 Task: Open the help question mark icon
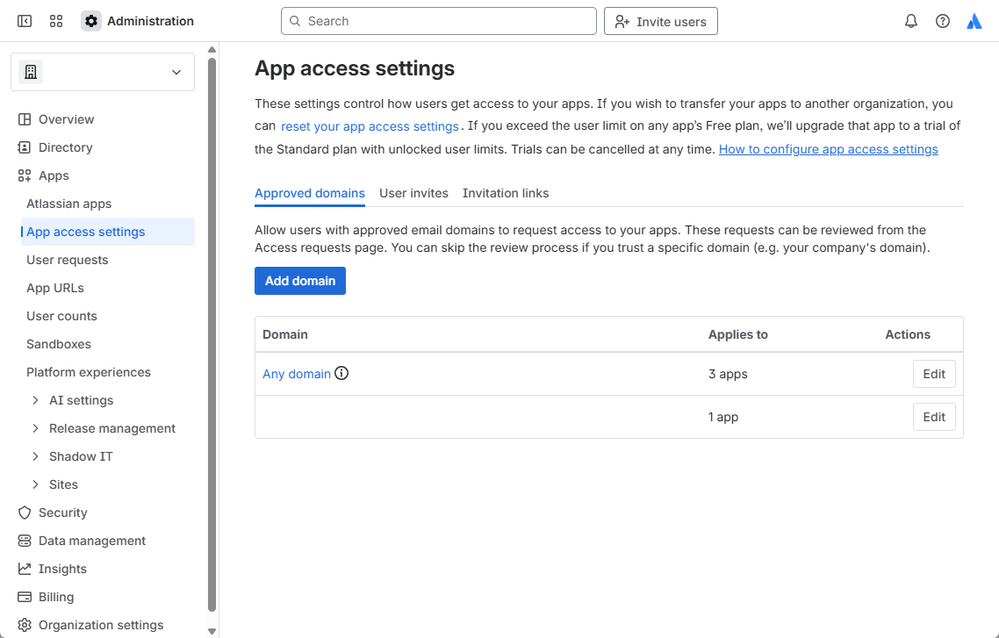click(x=943, y=21)
